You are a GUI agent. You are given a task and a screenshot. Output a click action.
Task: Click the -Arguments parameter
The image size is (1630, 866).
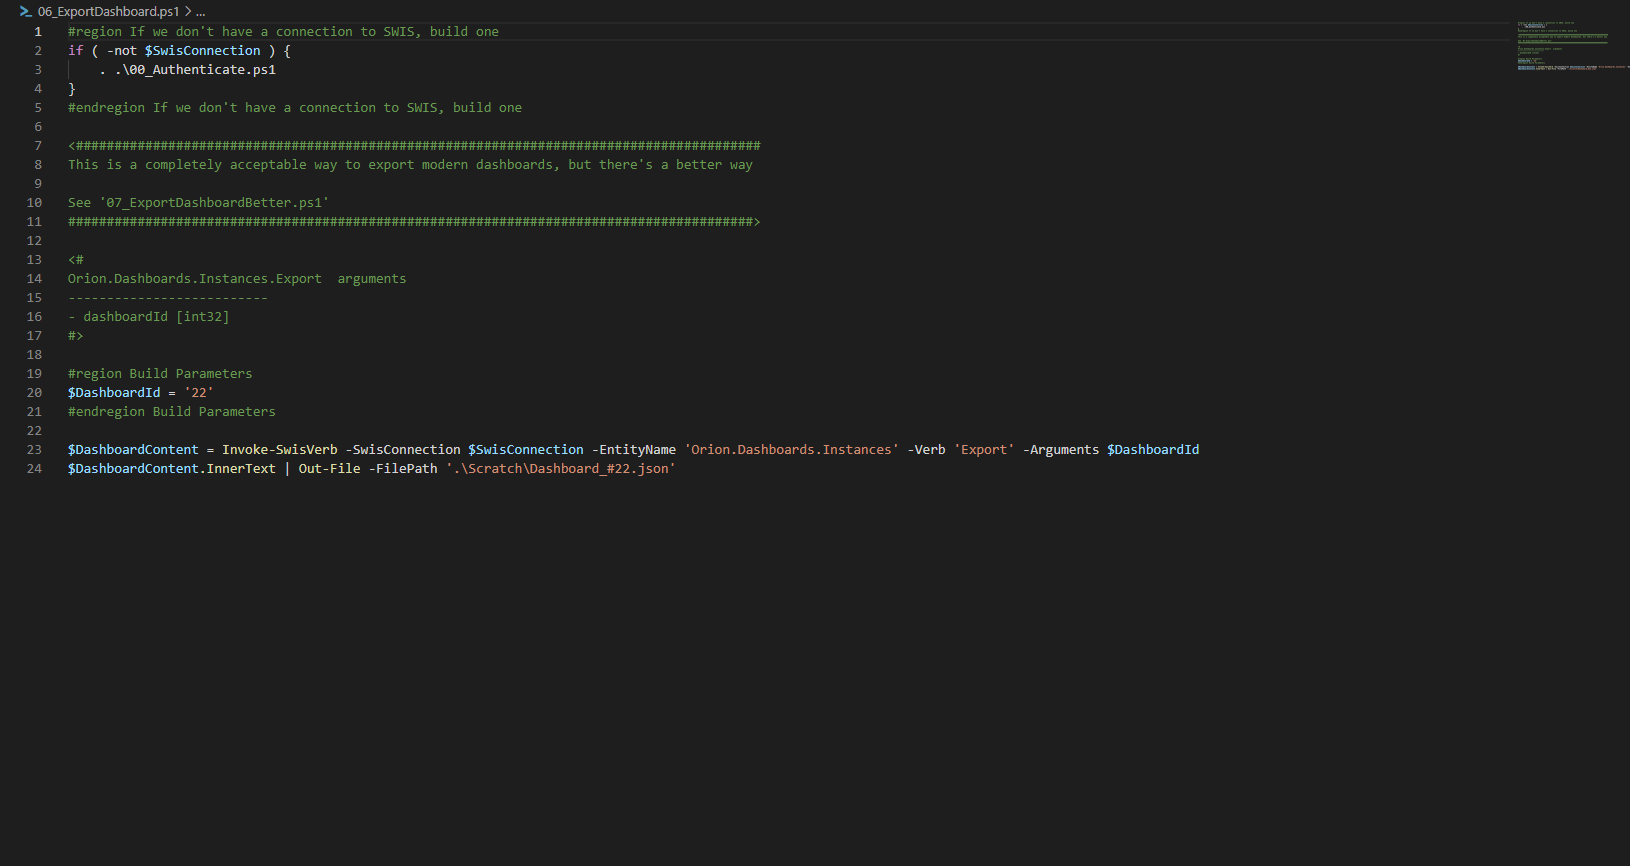tap(1061, 450)
